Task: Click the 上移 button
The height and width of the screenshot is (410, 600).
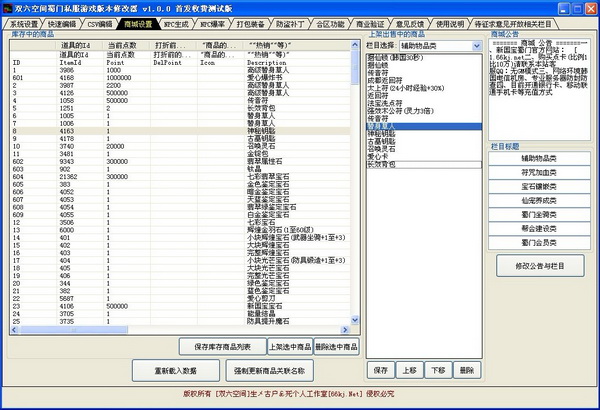Action: click(x=408, y=370)
